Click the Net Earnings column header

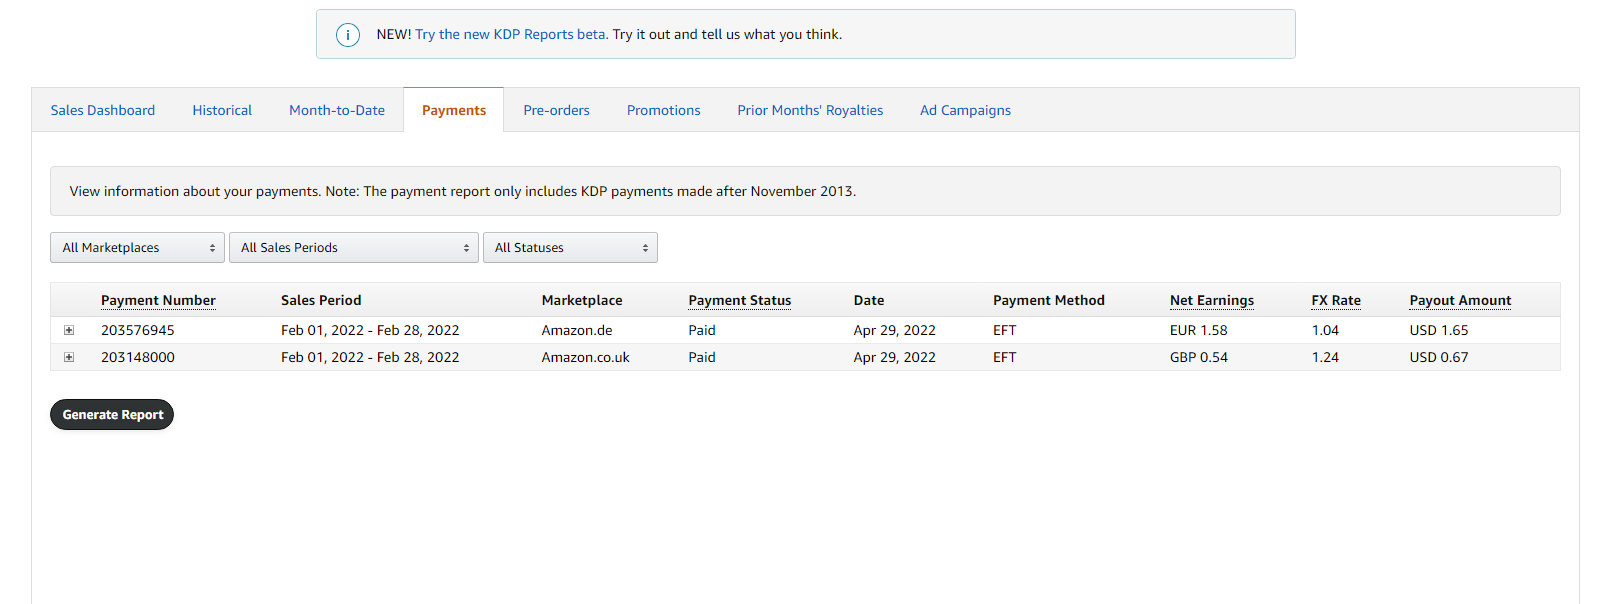click(1211, 300)
